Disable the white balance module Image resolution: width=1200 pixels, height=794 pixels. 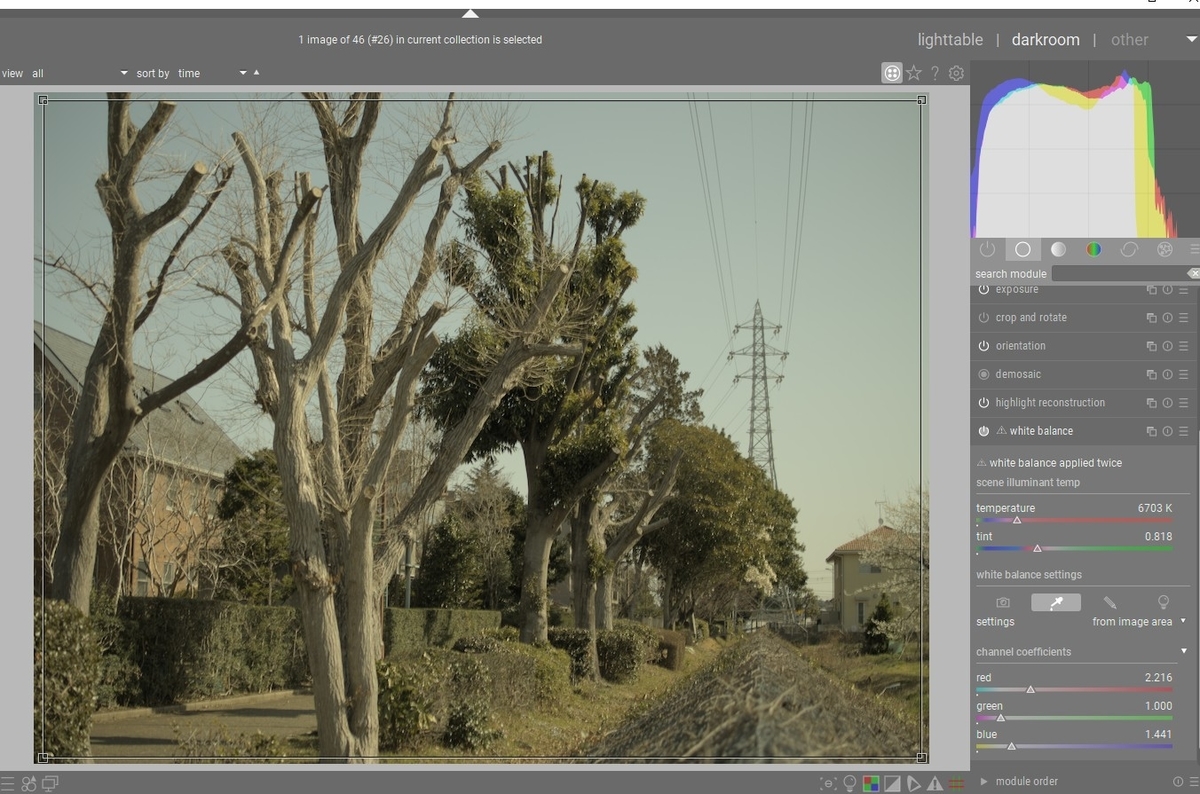click(983, 430)
